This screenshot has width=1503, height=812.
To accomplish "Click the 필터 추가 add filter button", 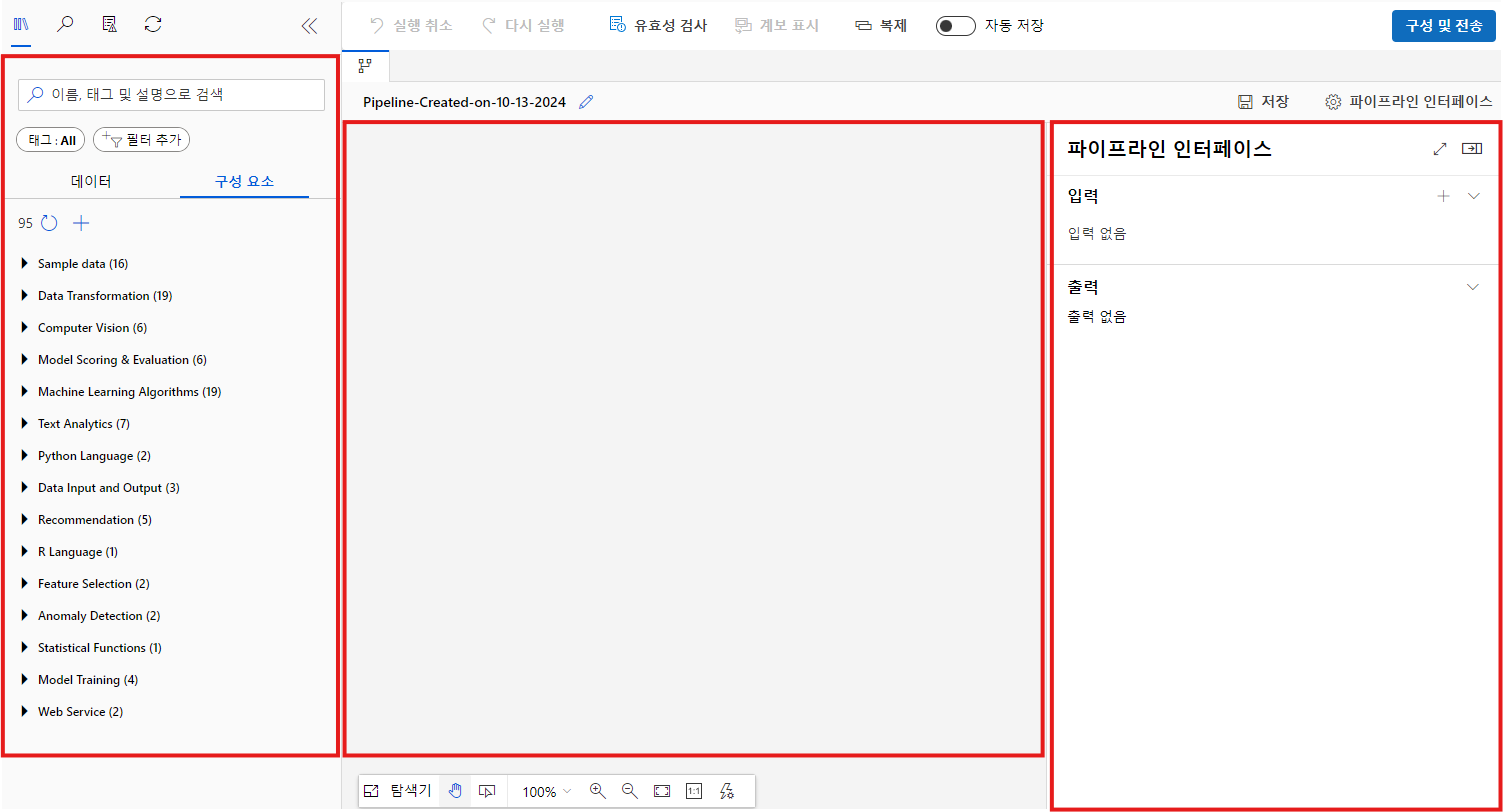I will 142,140.
